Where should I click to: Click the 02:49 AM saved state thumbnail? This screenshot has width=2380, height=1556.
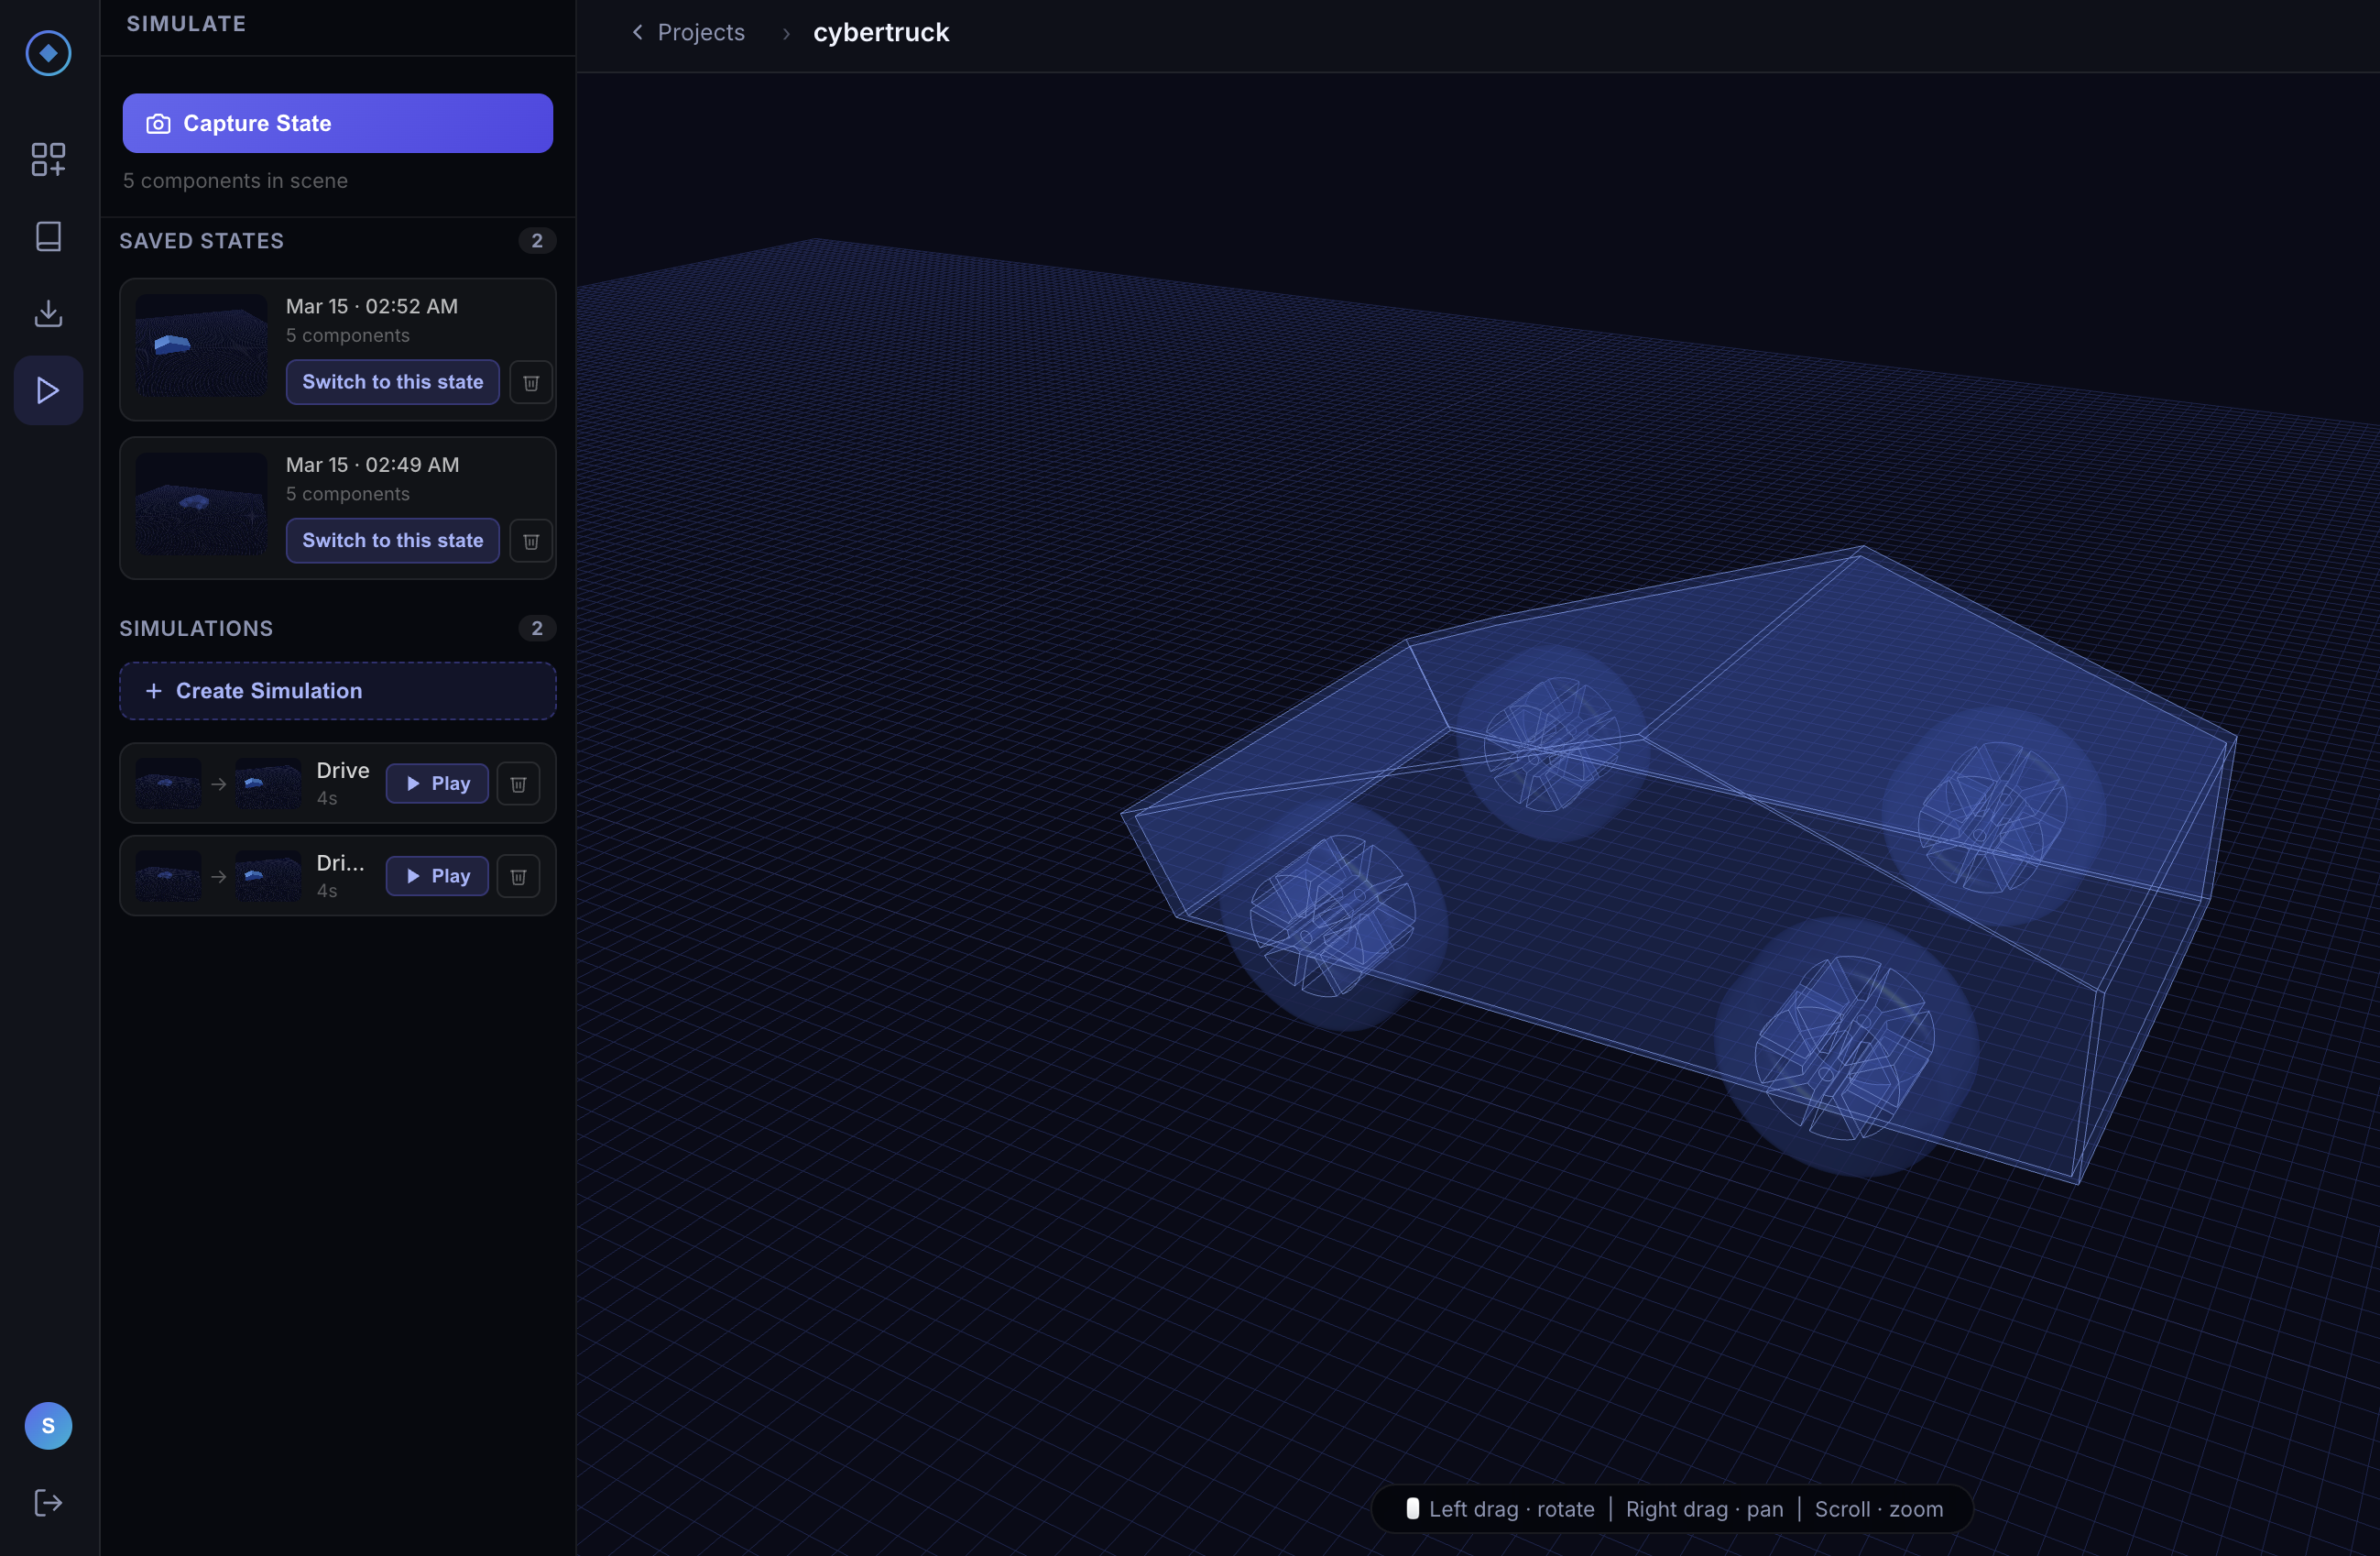[x=201, y=504]
